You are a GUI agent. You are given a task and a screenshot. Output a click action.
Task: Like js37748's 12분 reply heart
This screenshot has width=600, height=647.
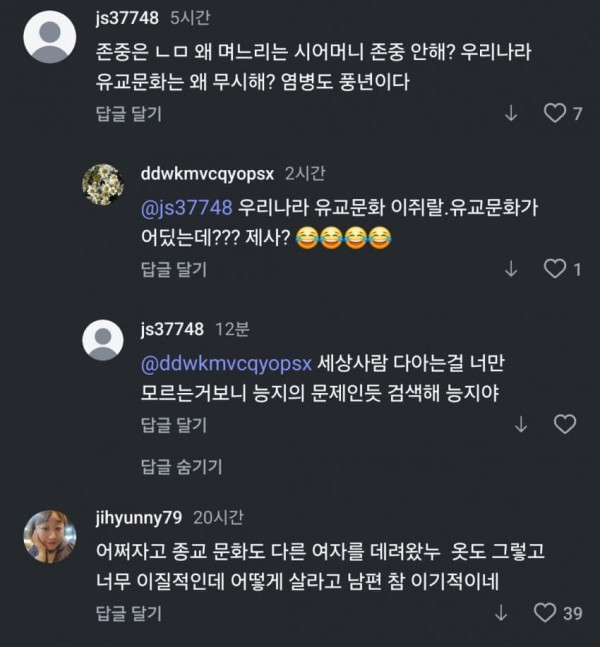565,424
